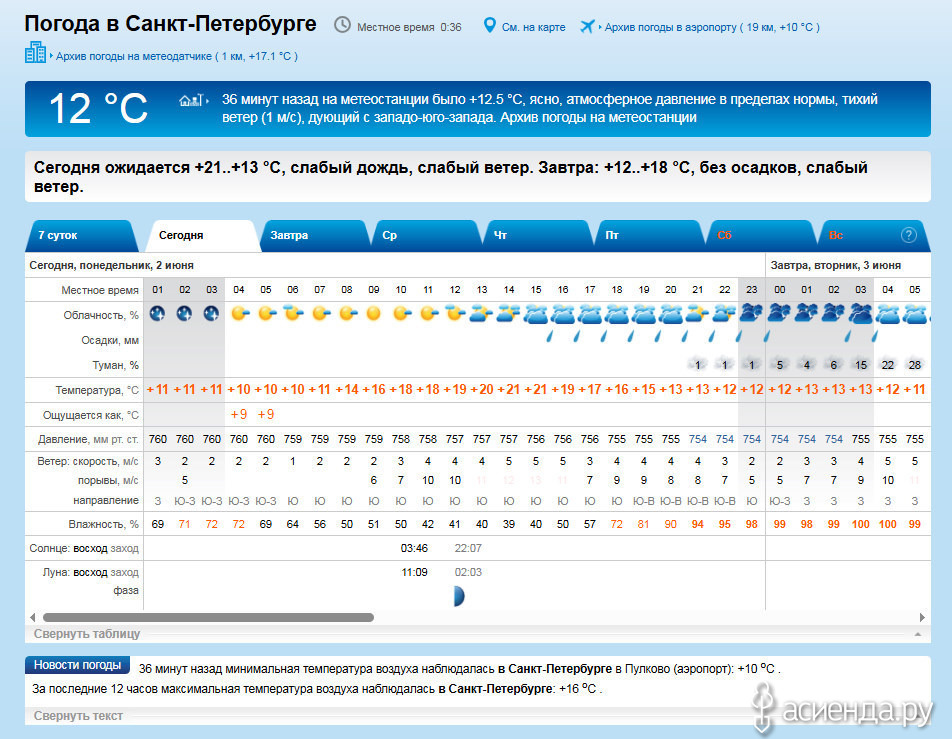The image size is (952, 739).
Task: Click the current temperature "12 °C"
Action: [x=98, y=109]
